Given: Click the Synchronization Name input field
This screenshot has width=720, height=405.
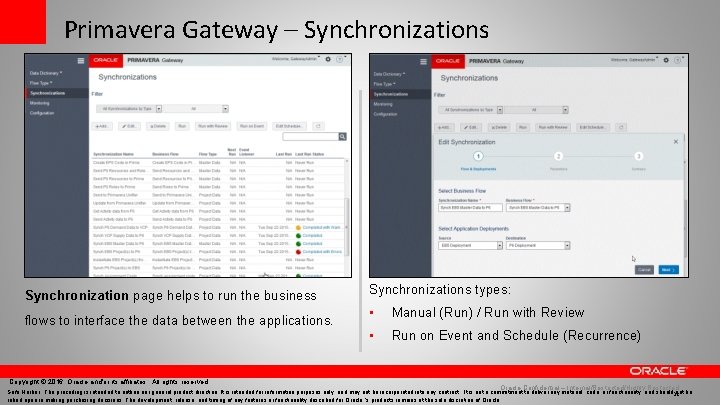Looking at the screenshot, I should click(x=470, y=208).
